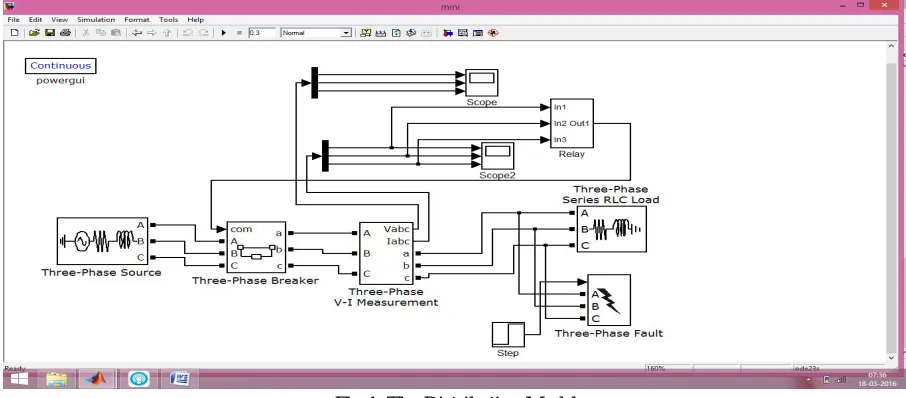906x398 pixels.
Task: Navigate back with the left arrow icon
Action: coord(137,33)
